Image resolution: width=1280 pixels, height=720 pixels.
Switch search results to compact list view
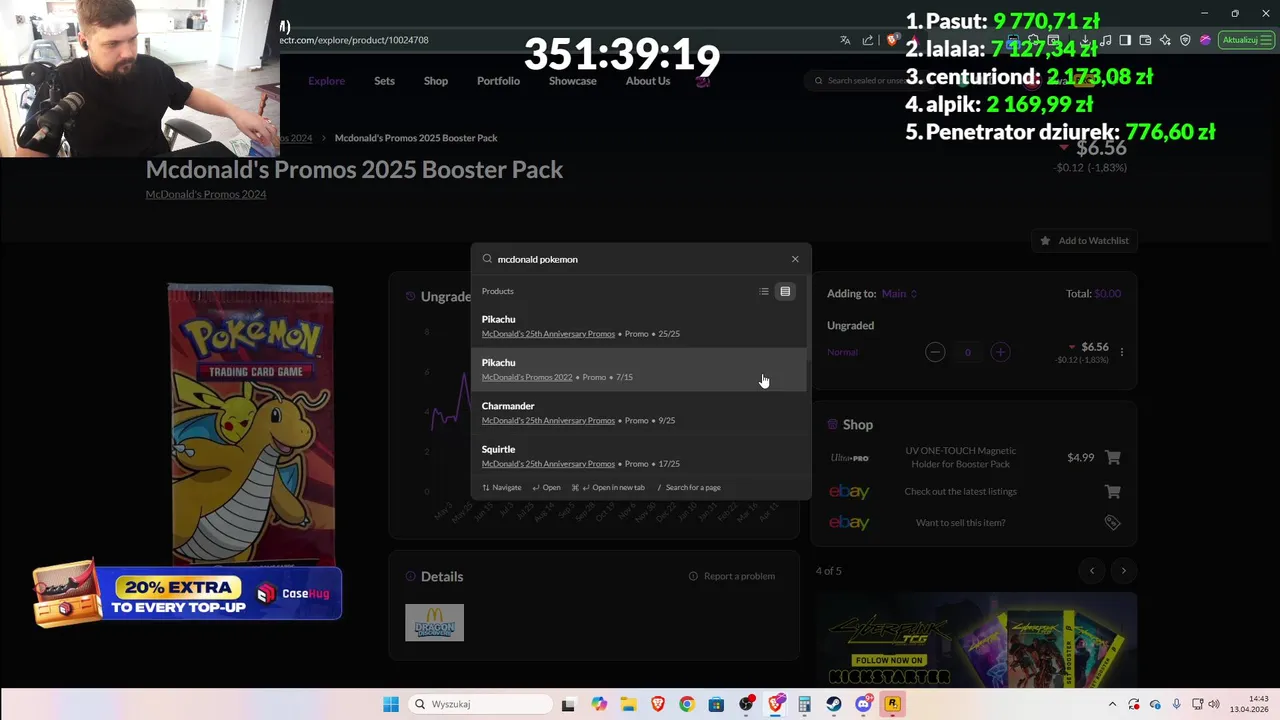[764, 291]
